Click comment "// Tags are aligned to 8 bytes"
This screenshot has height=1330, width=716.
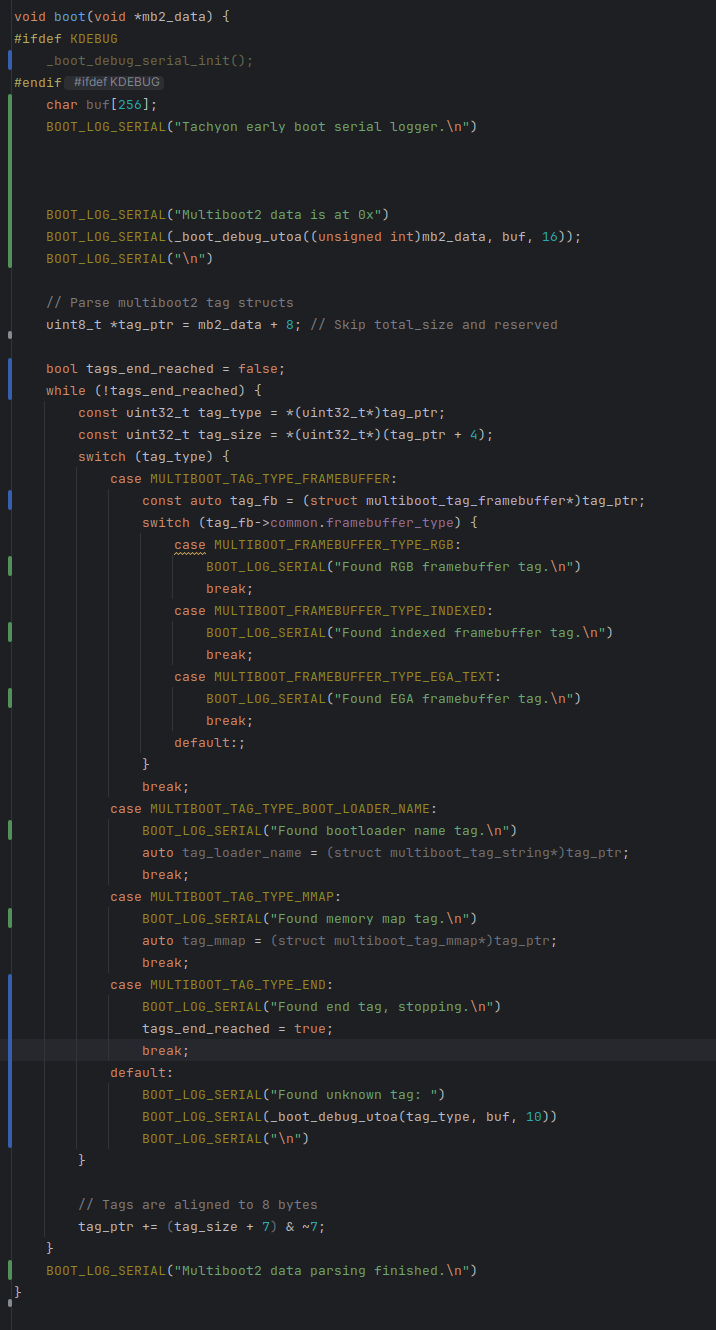pos(198,1204)
